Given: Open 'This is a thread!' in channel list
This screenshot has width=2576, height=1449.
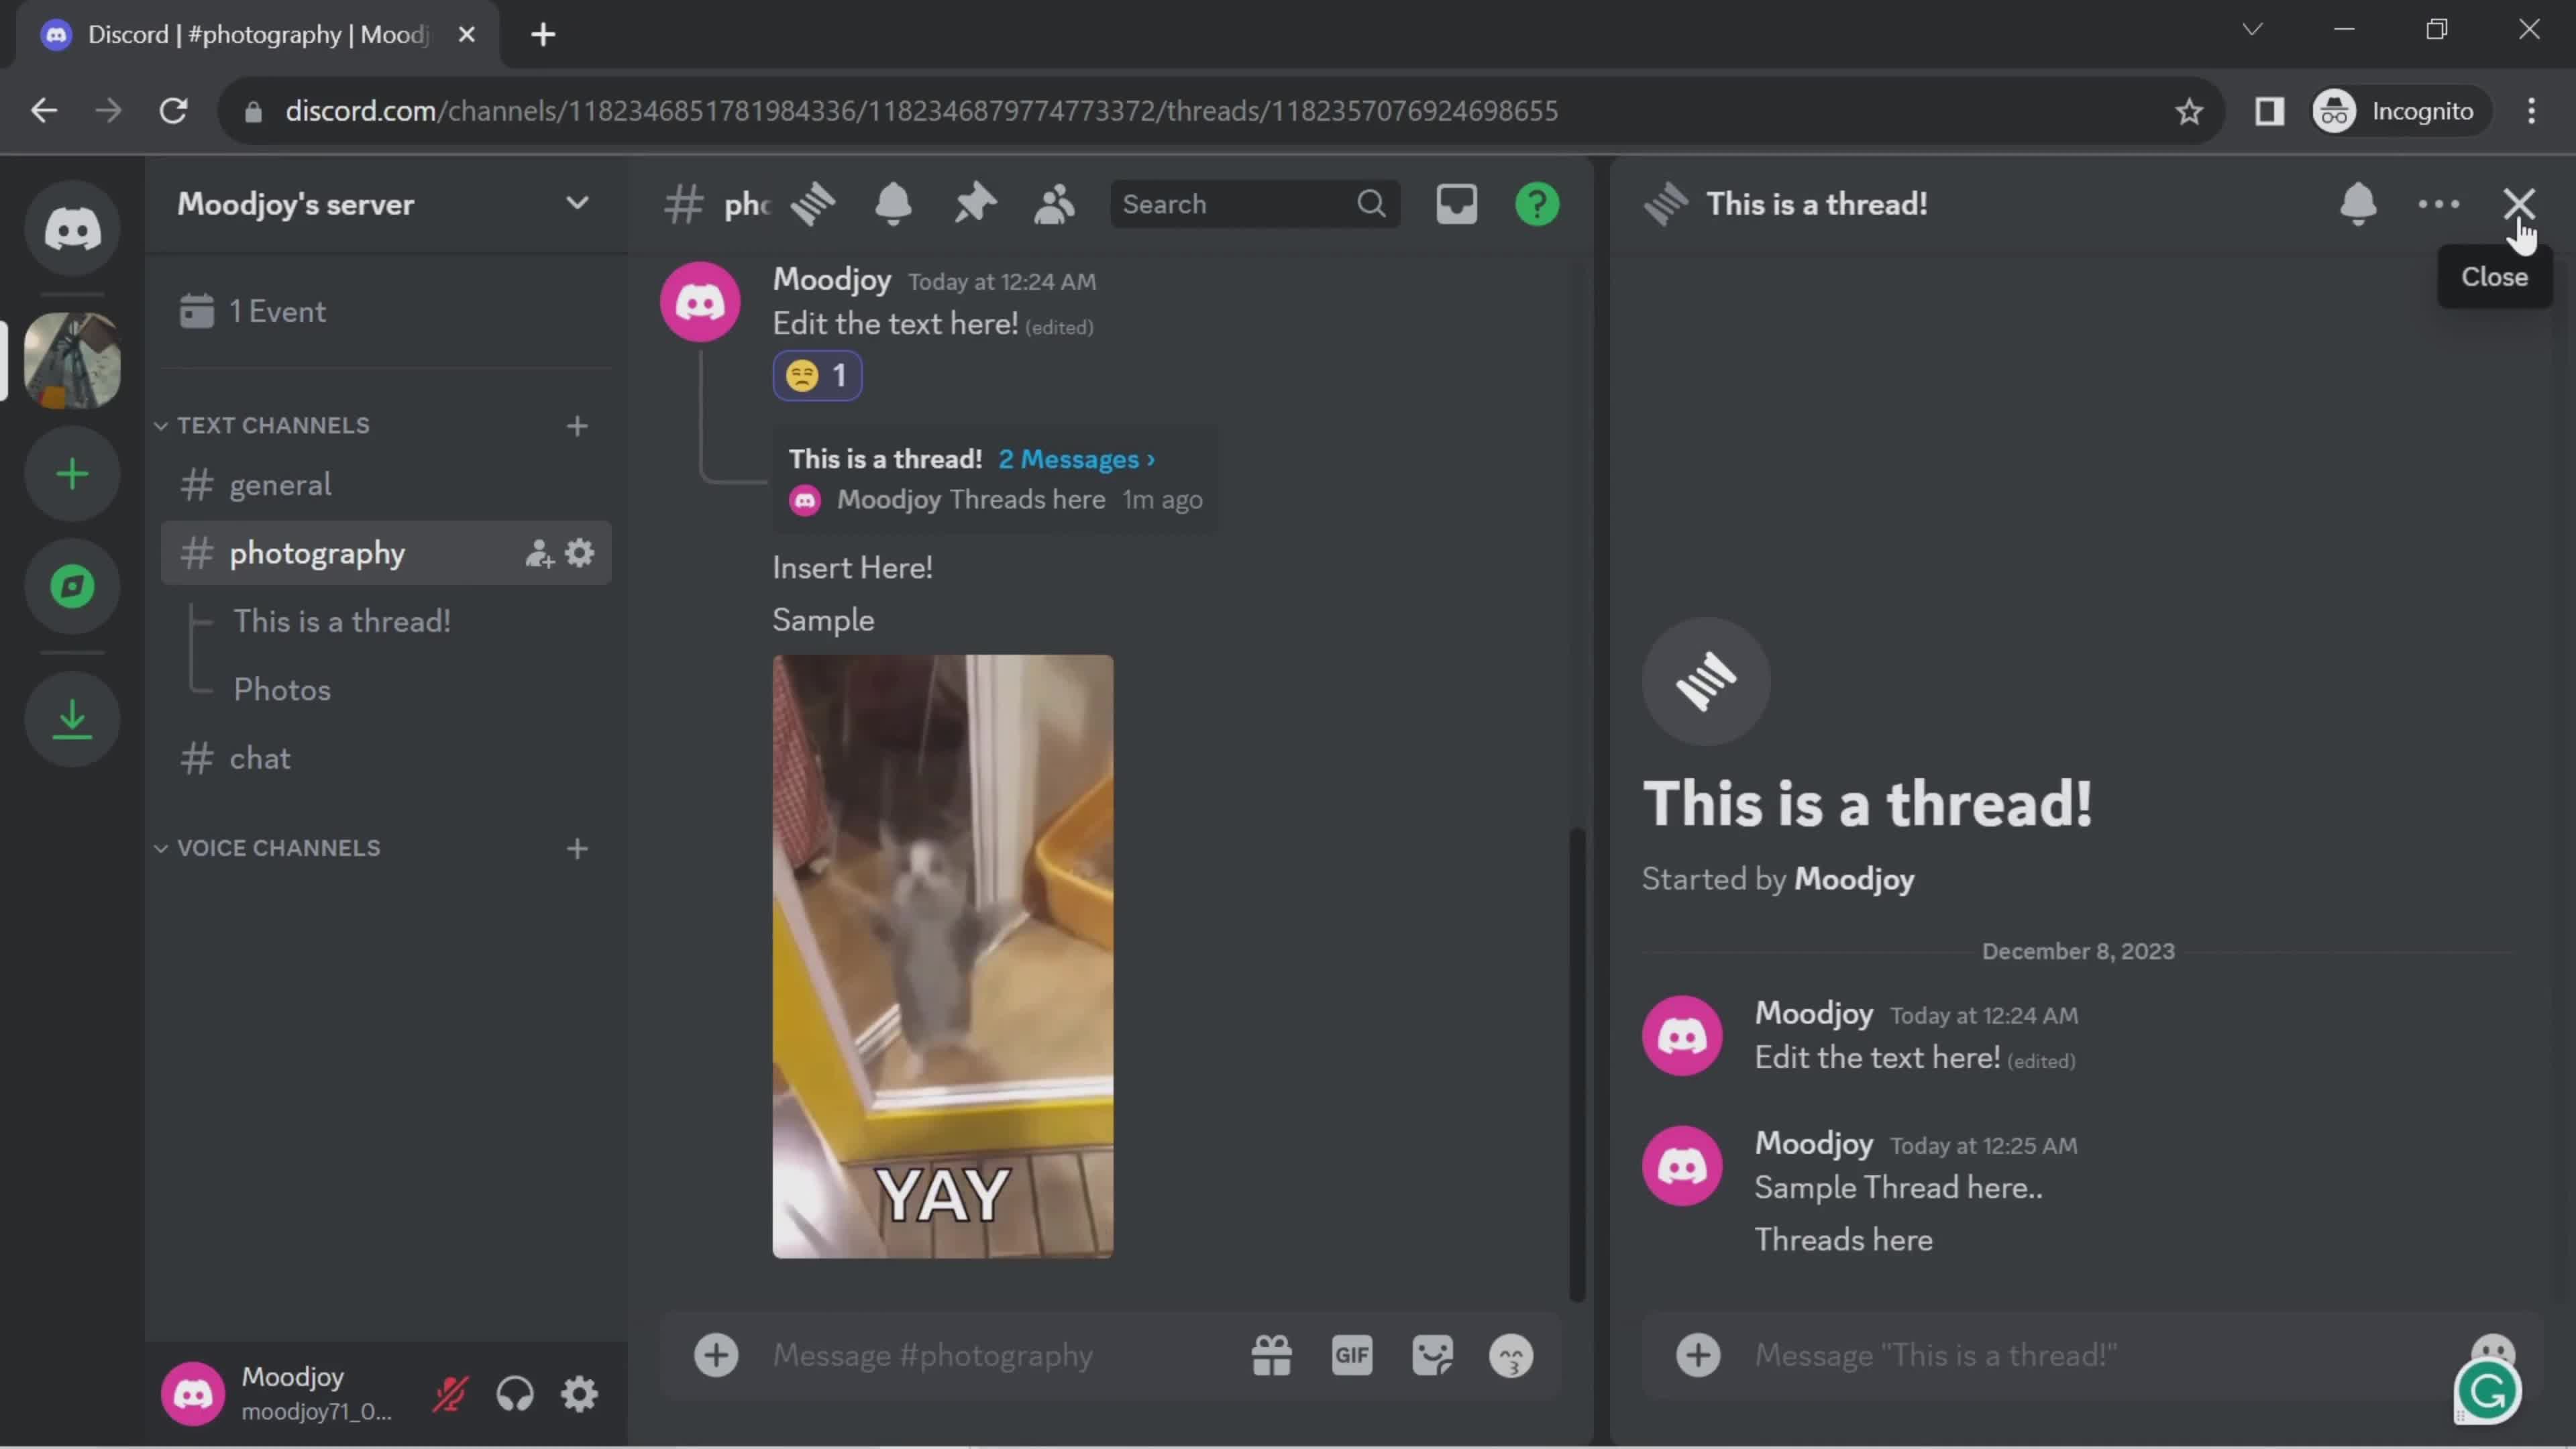Looking at the screenshot, I should pyautogui.click(x=342, y=621).
